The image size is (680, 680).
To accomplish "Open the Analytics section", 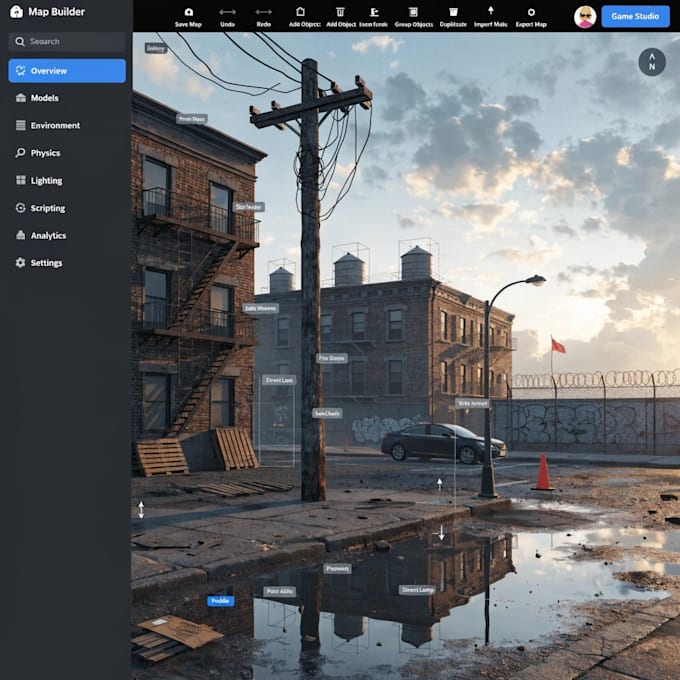I will (x=67, y=235).
